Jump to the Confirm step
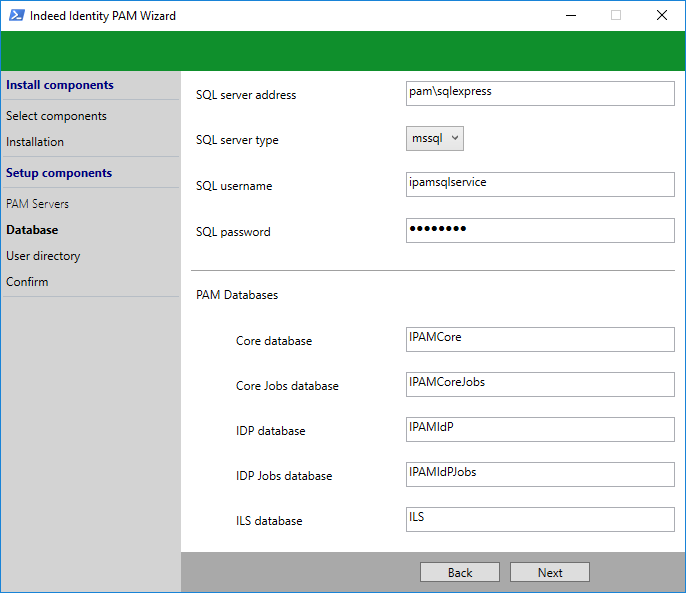Screen dimensions: 686x593 click(27, 282)
